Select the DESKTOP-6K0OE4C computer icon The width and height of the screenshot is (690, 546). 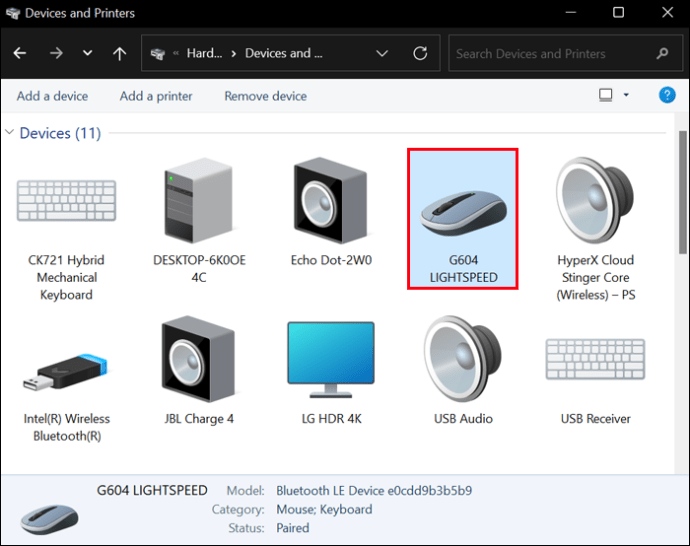(x=199, y=201)
